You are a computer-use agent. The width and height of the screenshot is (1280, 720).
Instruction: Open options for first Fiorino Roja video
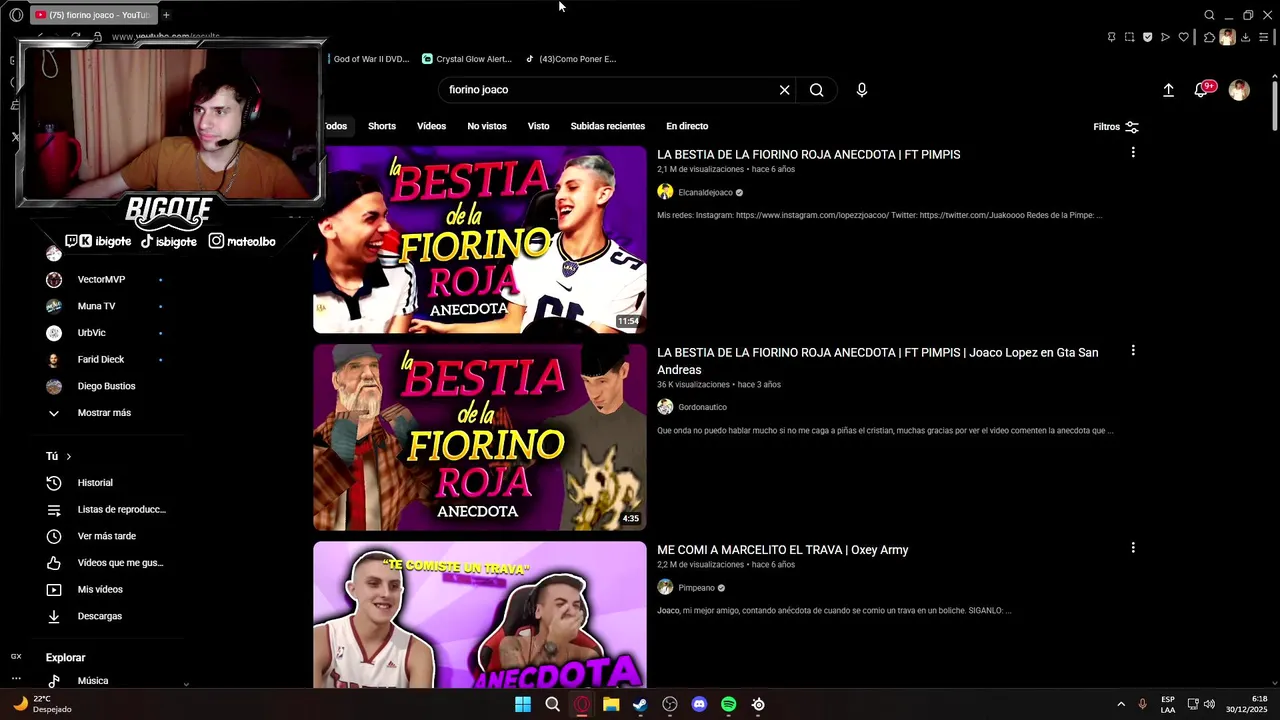pos(1133,152)
